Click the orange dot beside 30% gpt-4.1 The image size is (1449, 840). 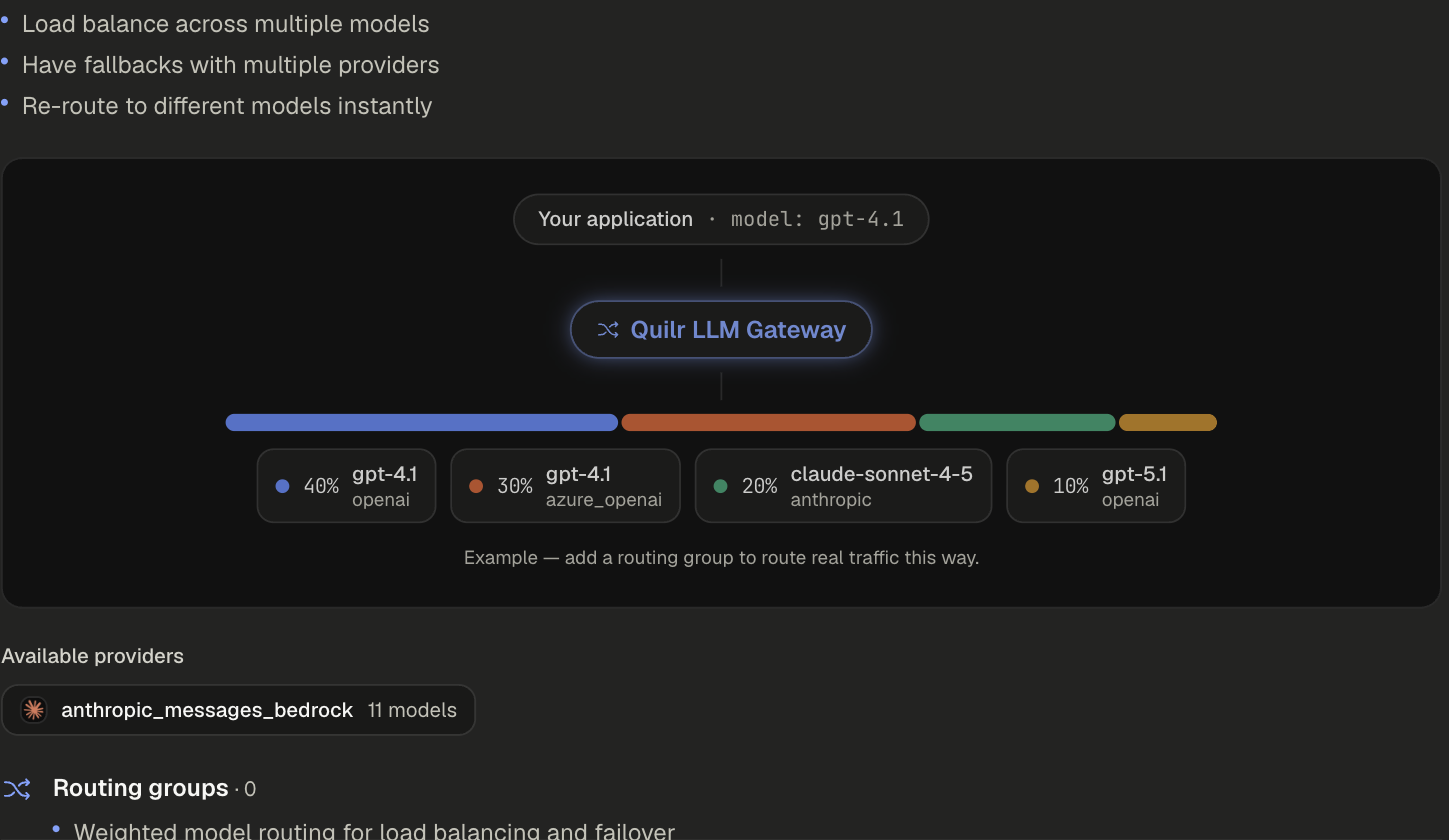coord(476,486)
